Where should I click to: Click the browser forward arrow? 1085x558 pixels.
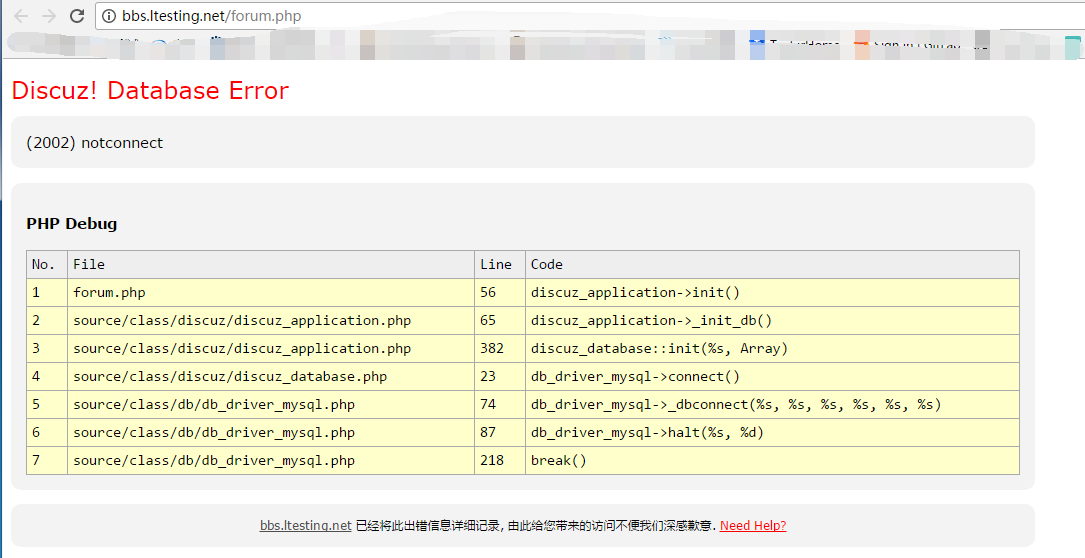(48, 16)
